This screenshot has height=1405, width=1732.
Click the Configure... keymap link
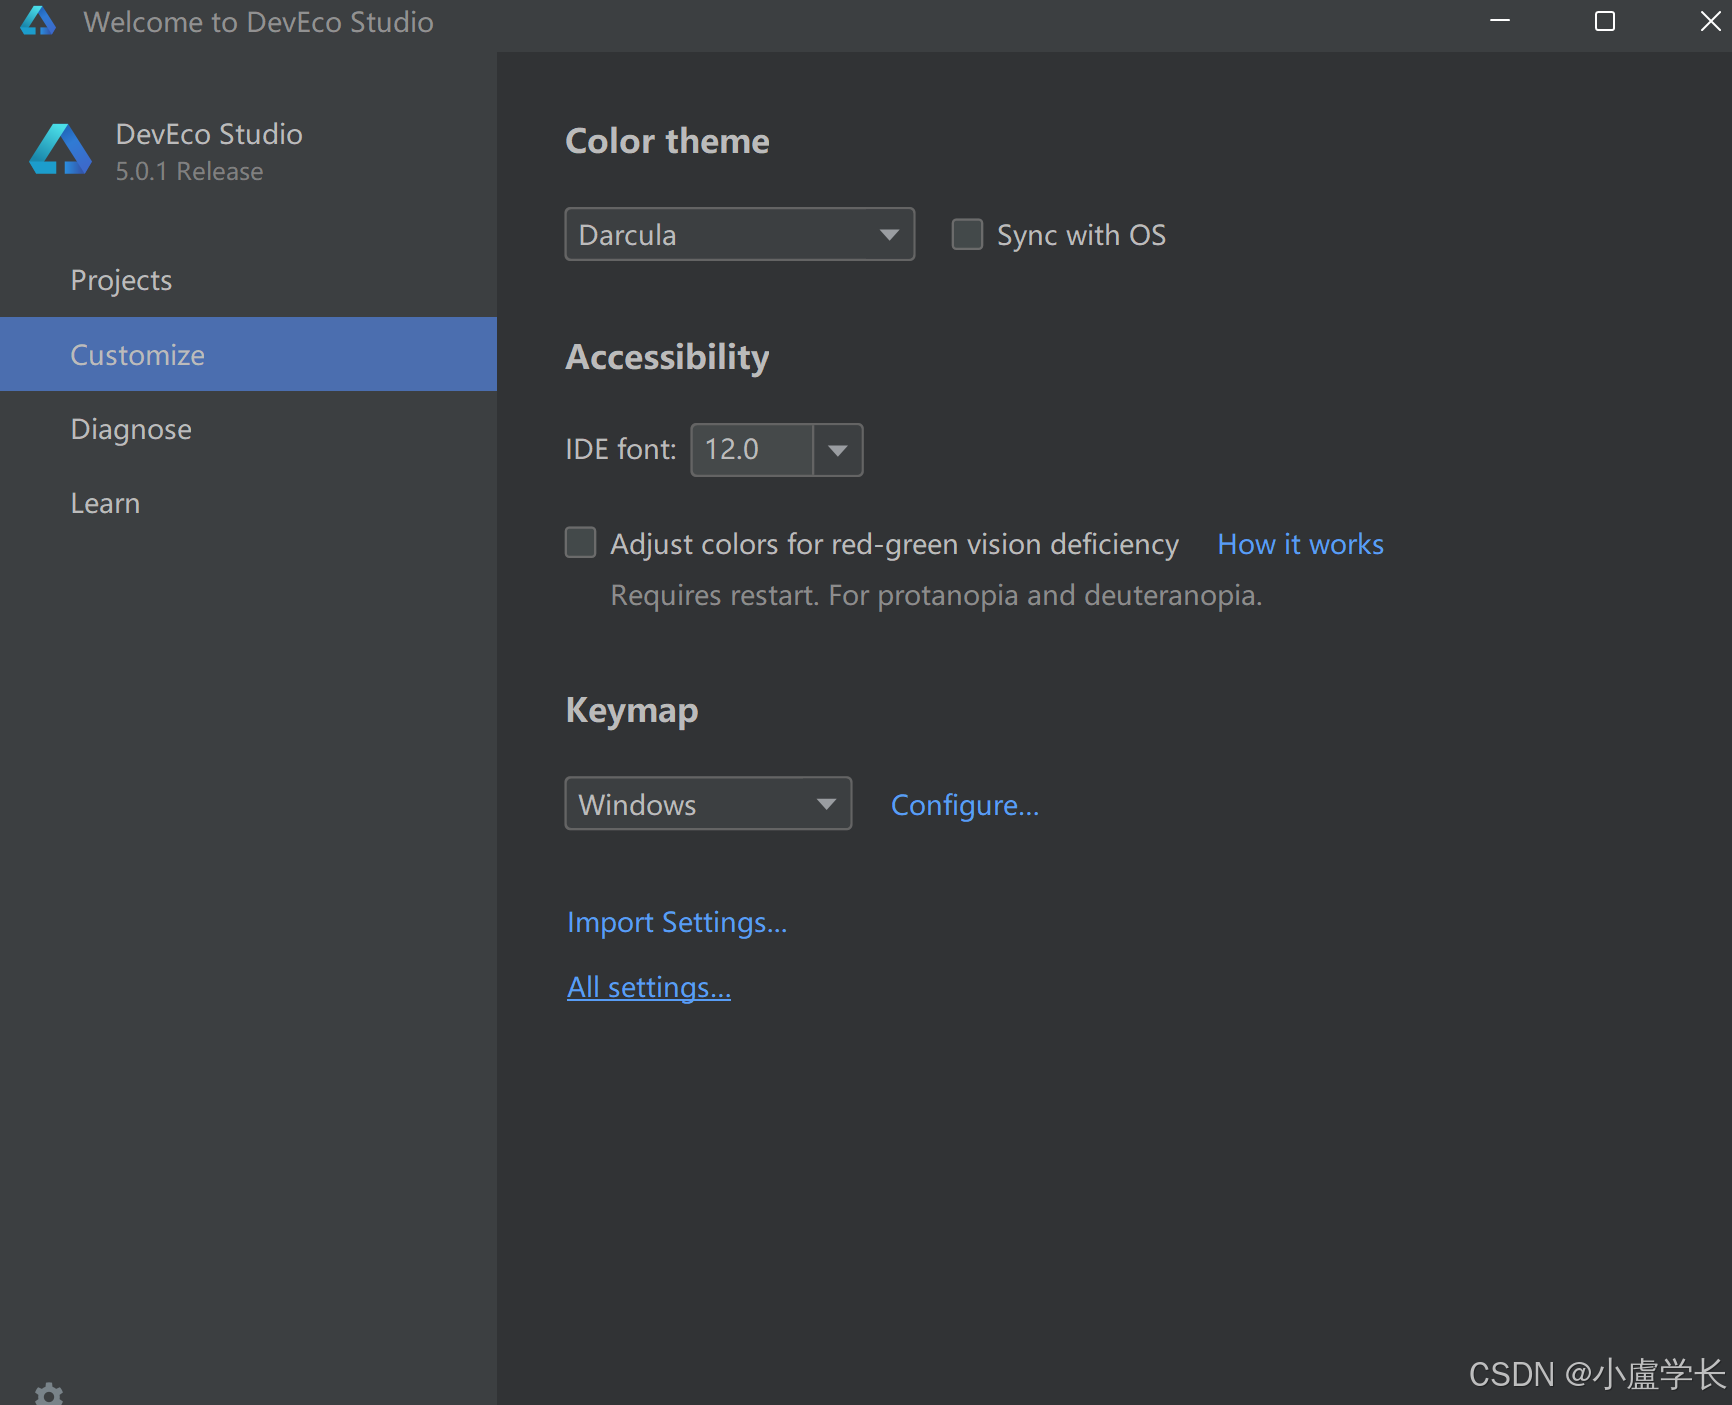click(965, 805)
